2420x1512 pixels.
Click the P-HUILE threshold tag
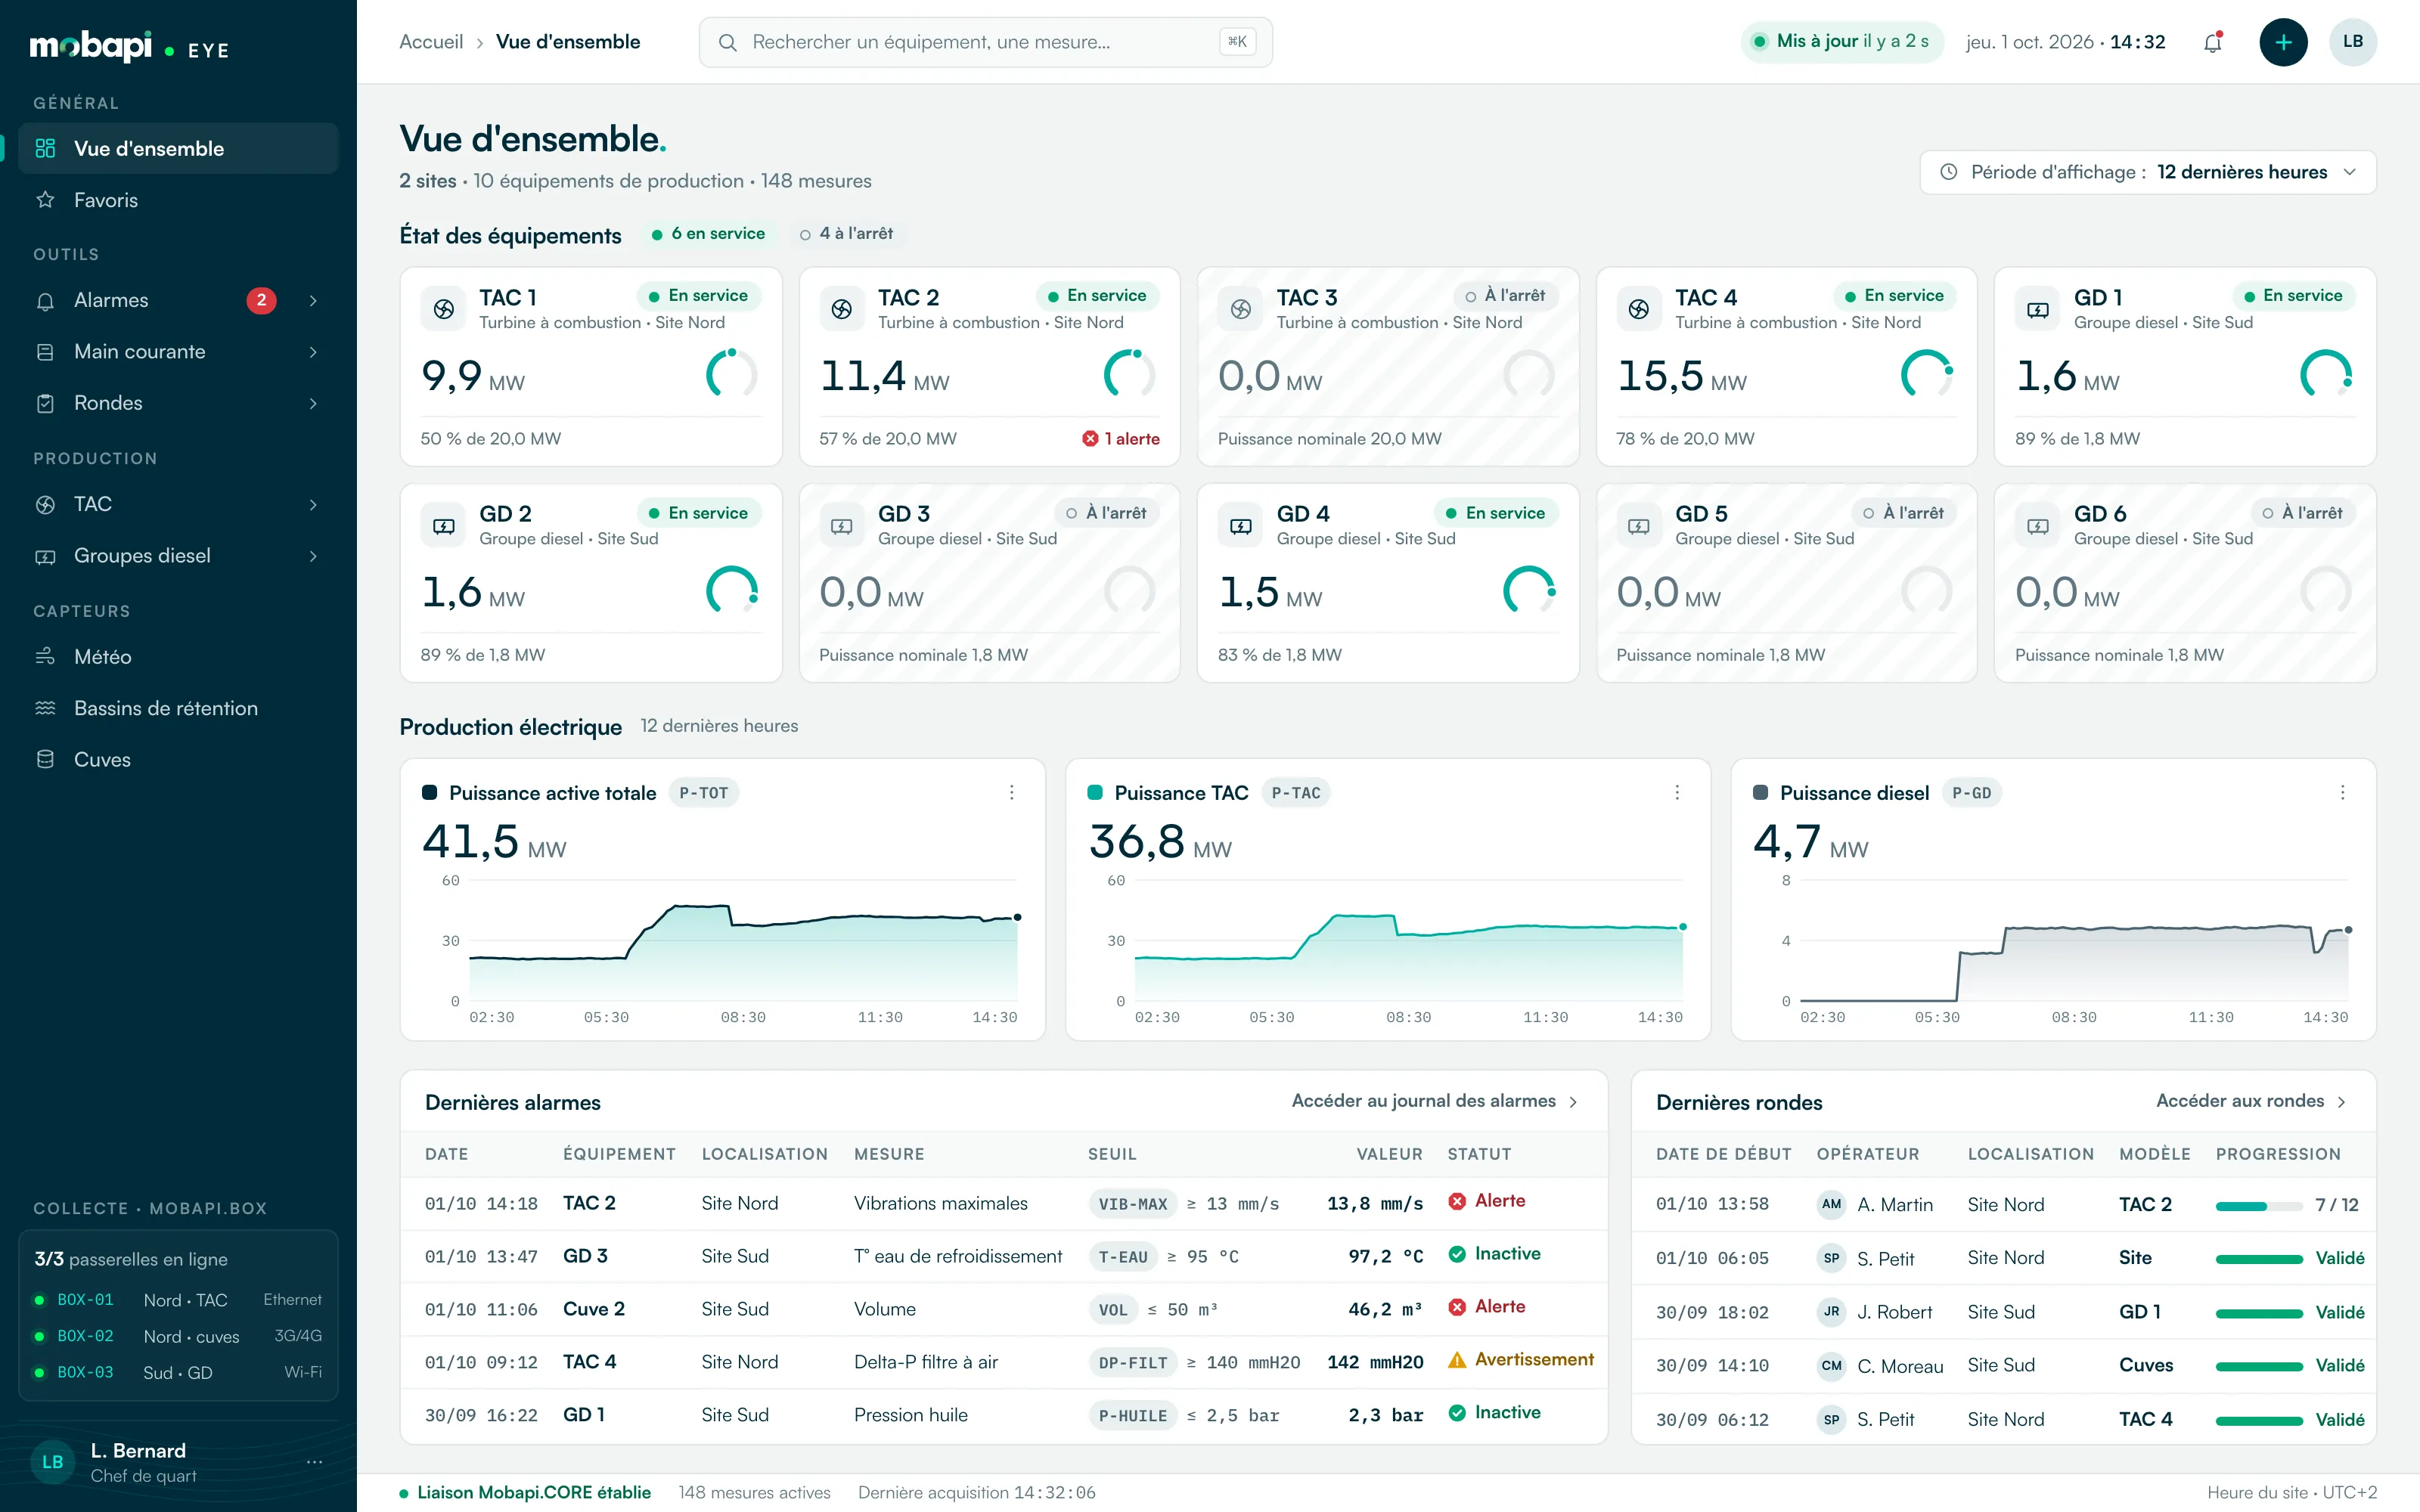tap(1132, 1416)
